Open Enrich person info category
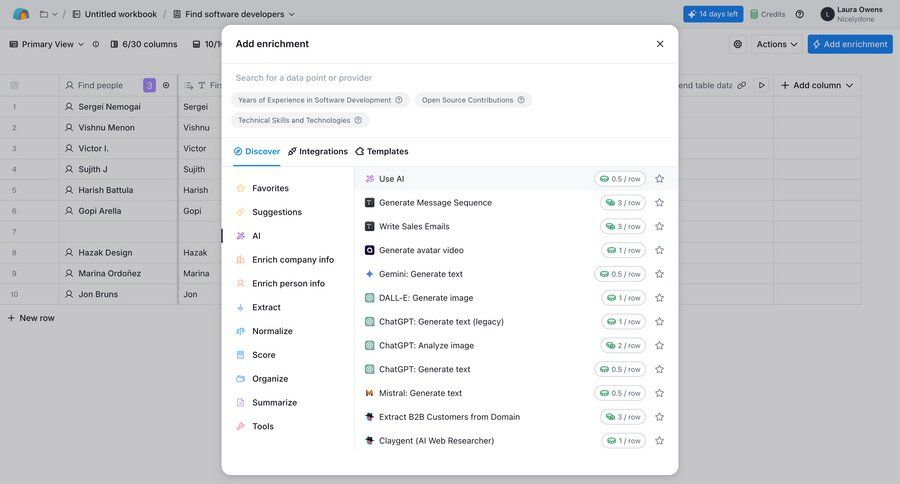Screen dimensions: 900x484 coord(287,284)
